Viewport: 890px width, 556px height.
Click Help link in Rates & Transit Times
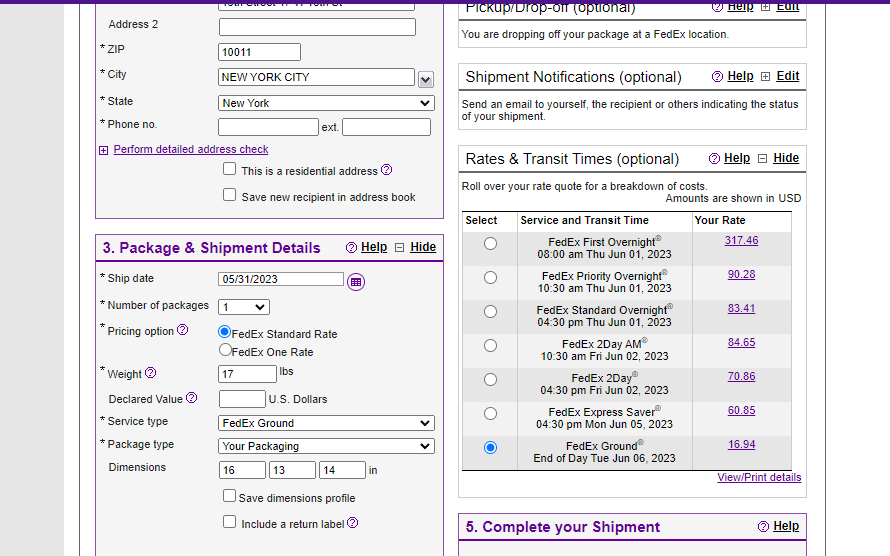pyautogui.click(x=737, y=158)
